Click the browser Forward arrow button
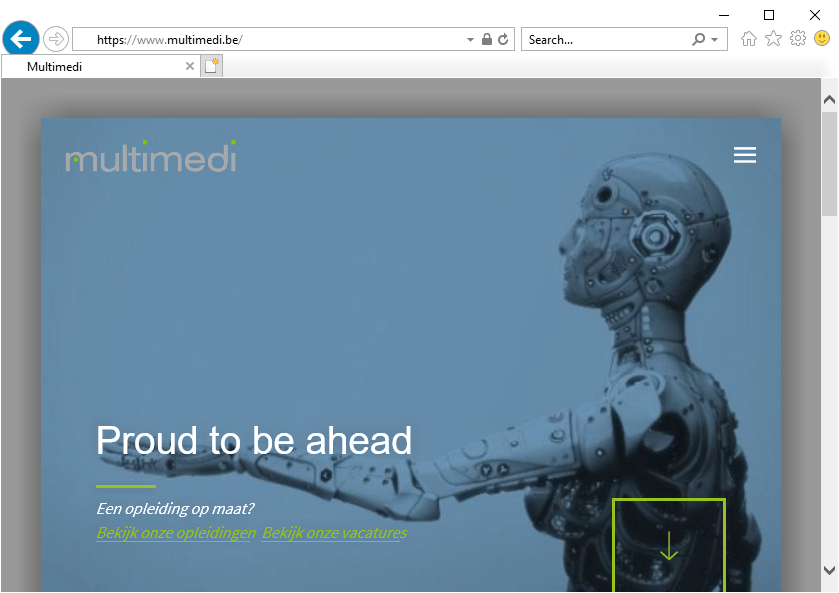 56,39
